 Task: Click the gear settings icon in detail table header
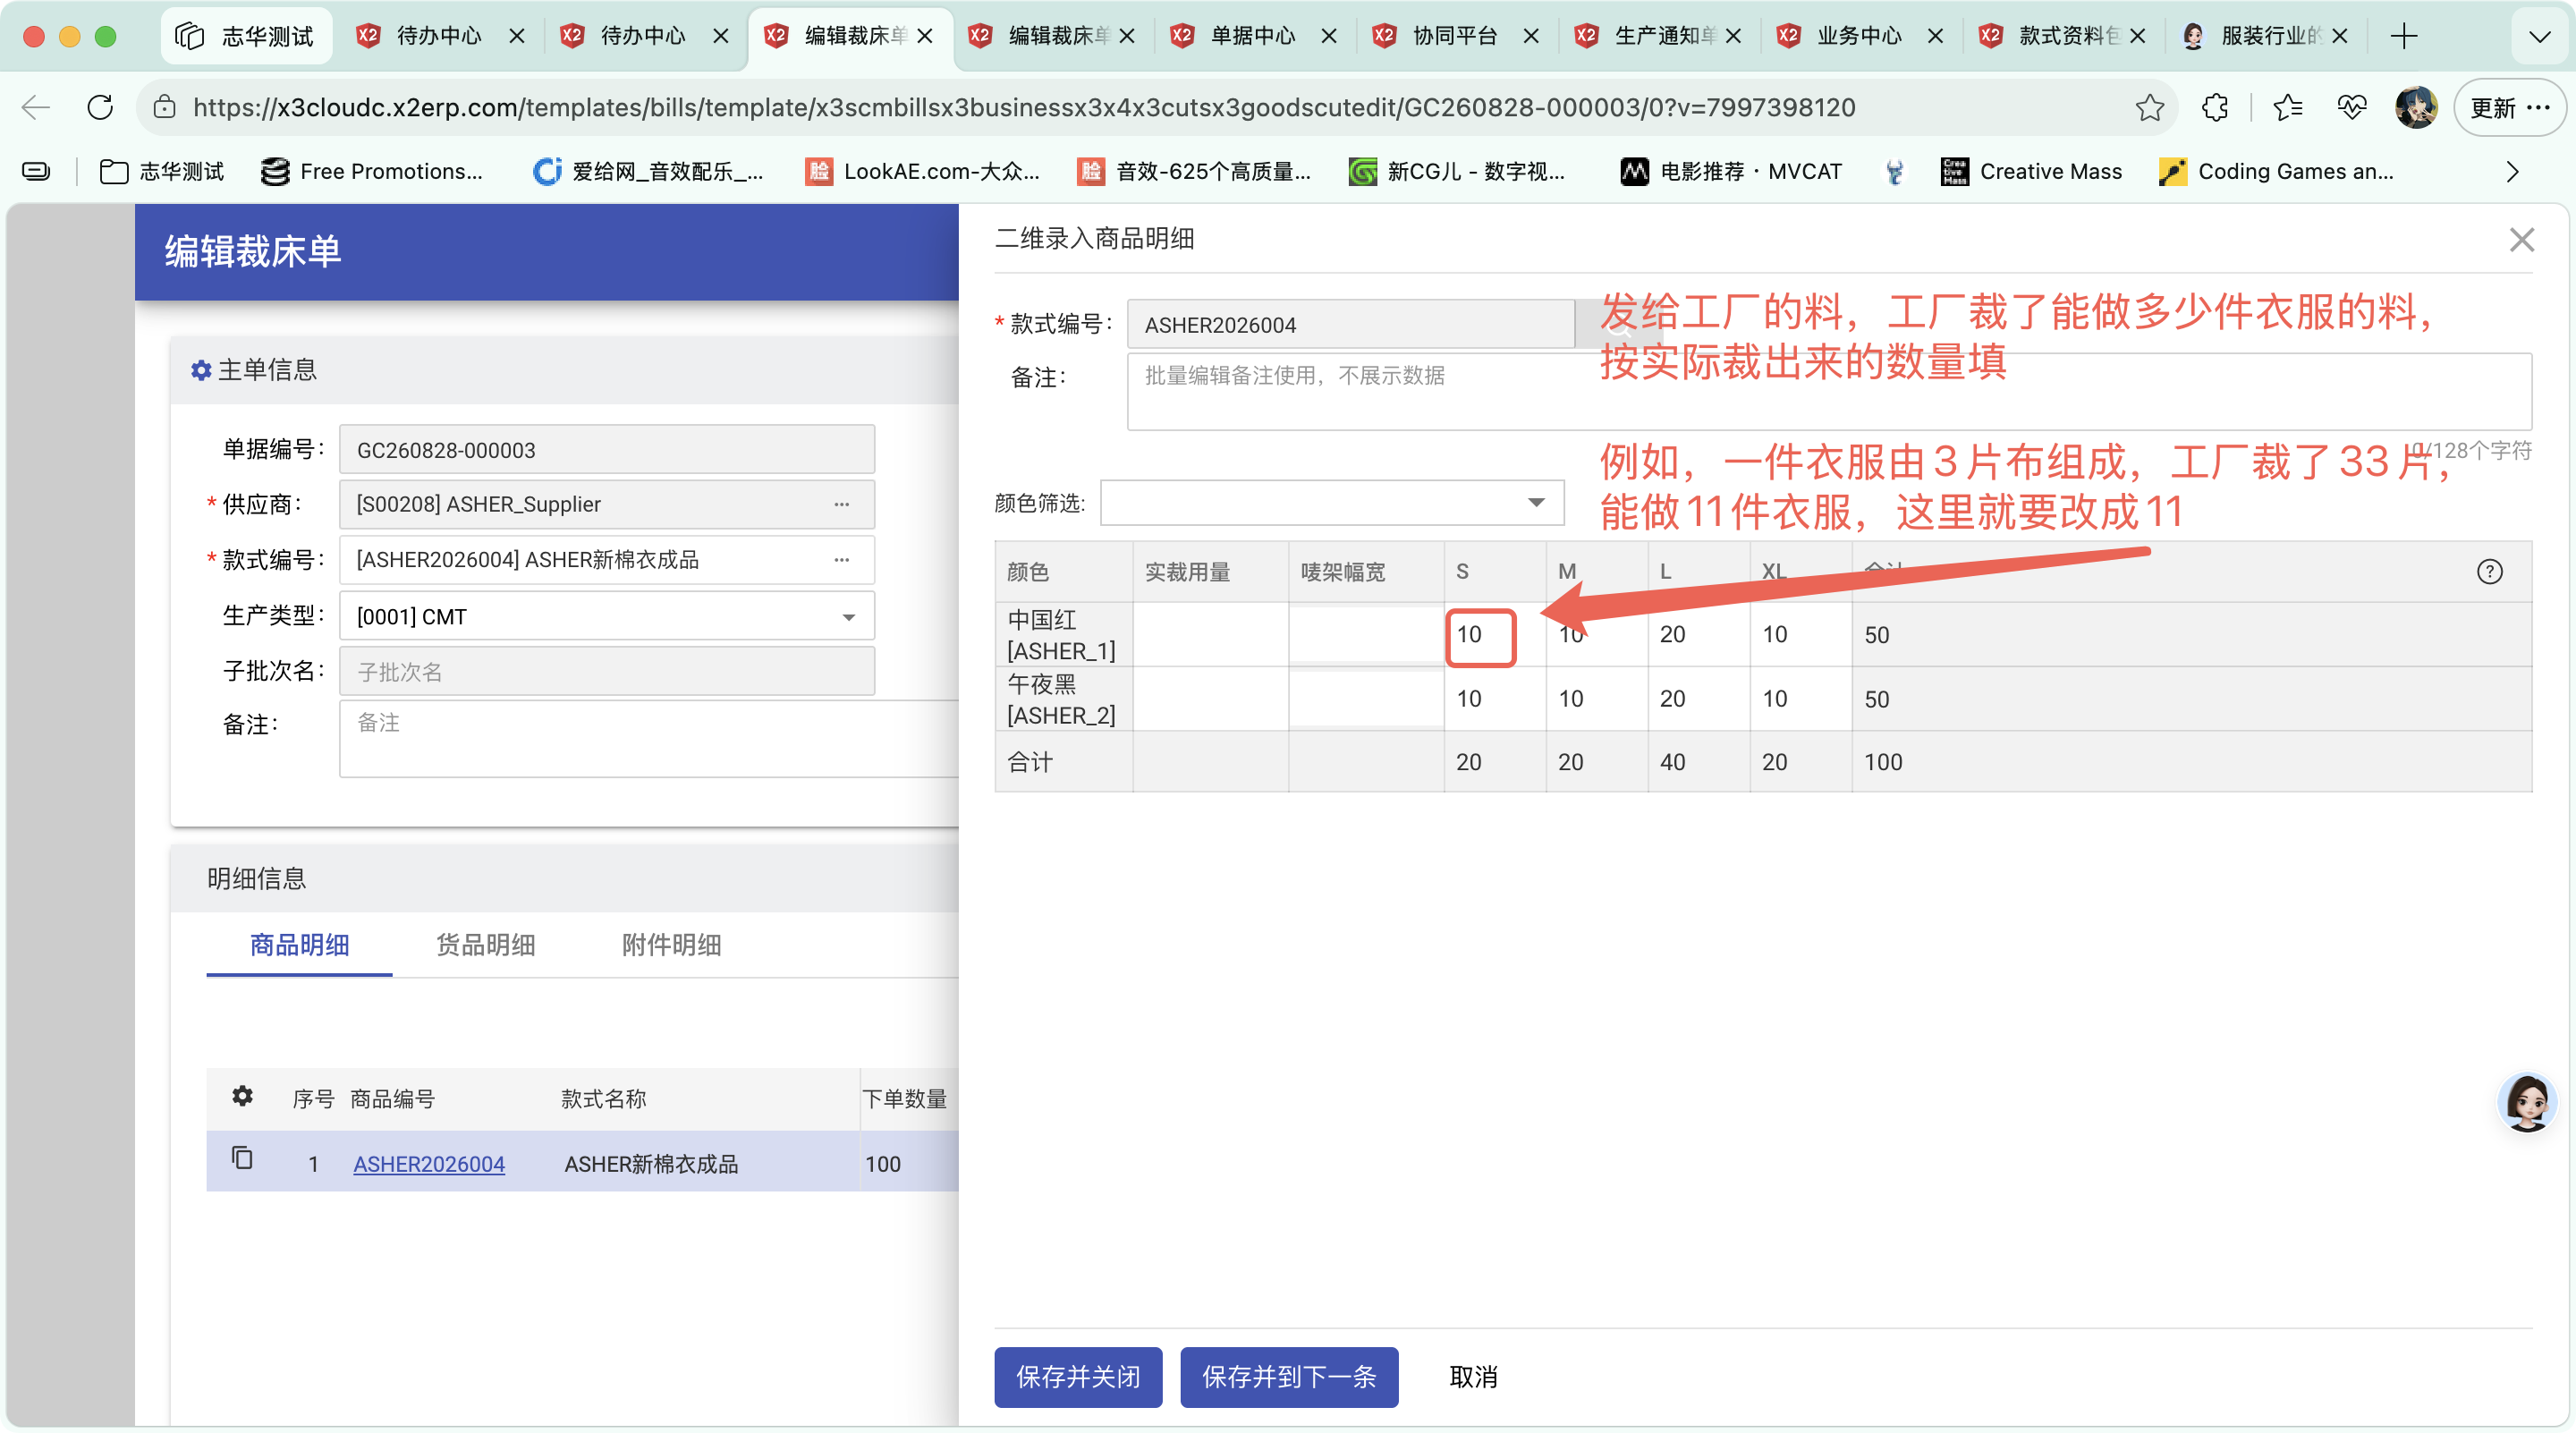pos(242,1096)
